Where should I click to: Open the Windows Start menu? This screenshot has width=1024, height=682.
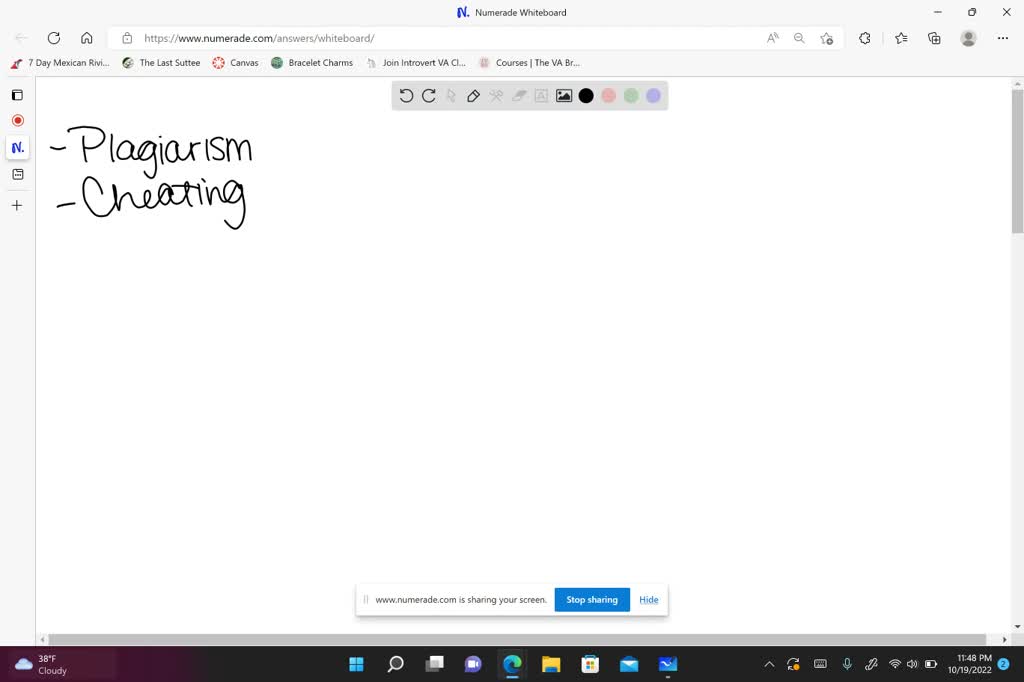(357, 664)
